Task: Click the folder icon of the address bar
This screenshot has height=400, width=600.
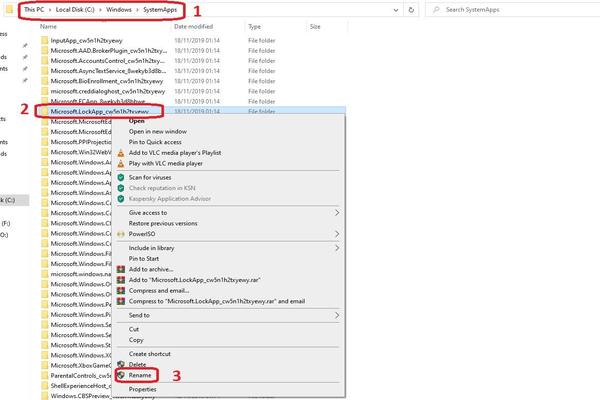Action: click(10, 10)
